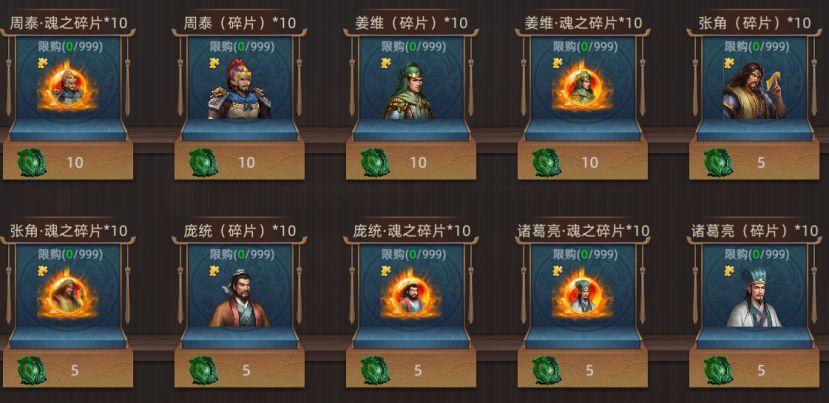829x403 pixels.
Task: Click the 张角（碎片） portrait holding a talisman
Action: tap(754, 91)
